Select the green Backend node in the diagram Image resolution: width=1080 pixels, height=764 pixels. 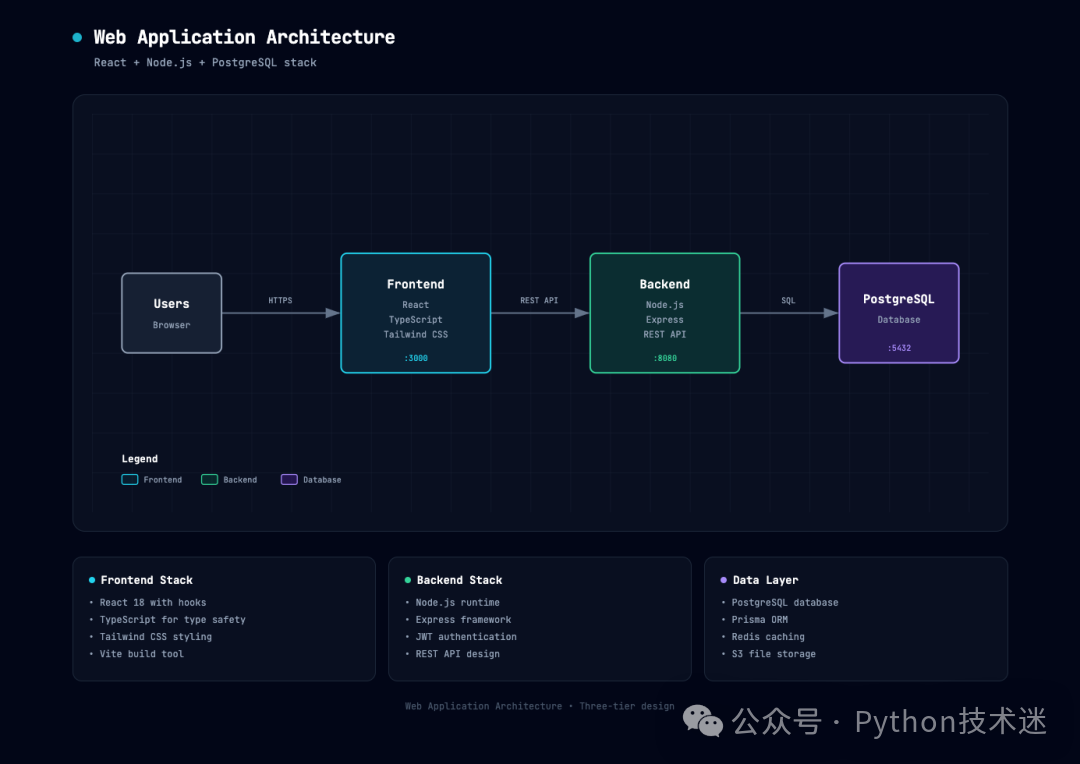(665, 313)
